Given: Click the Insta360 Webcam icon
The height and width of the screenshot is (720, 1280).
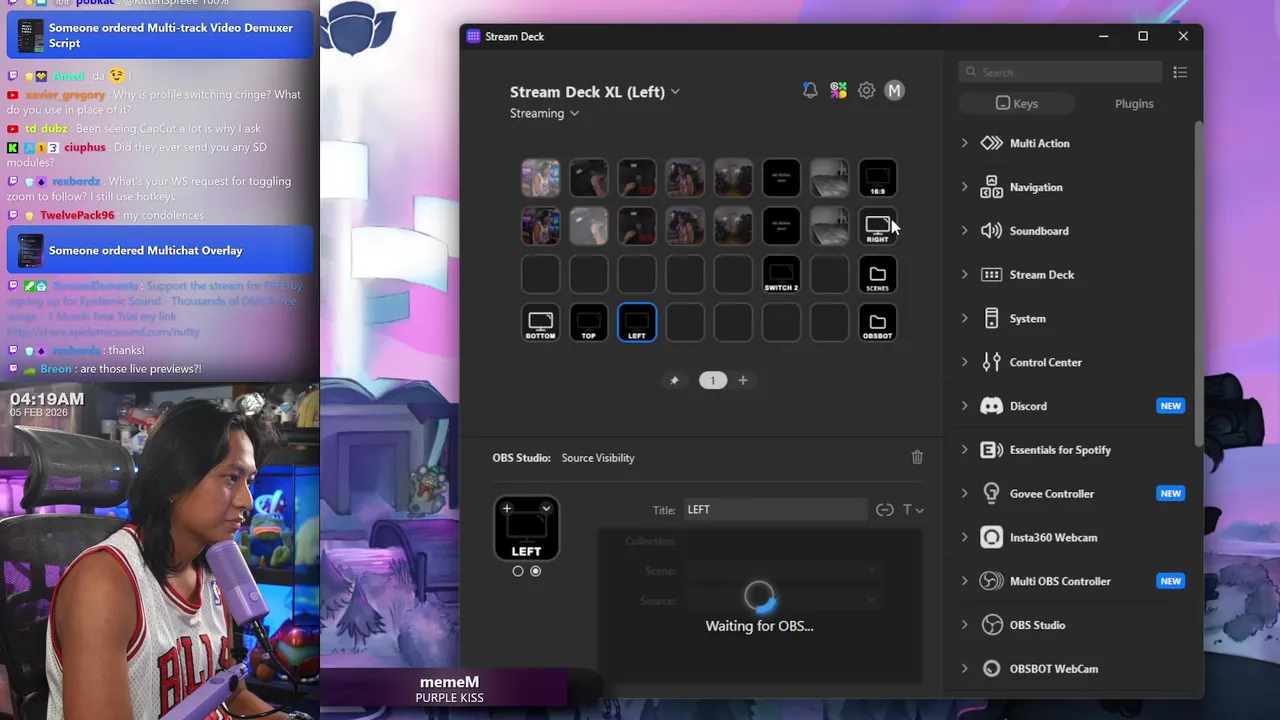Looking at the screenshot, I should click(x=991, y=537).
